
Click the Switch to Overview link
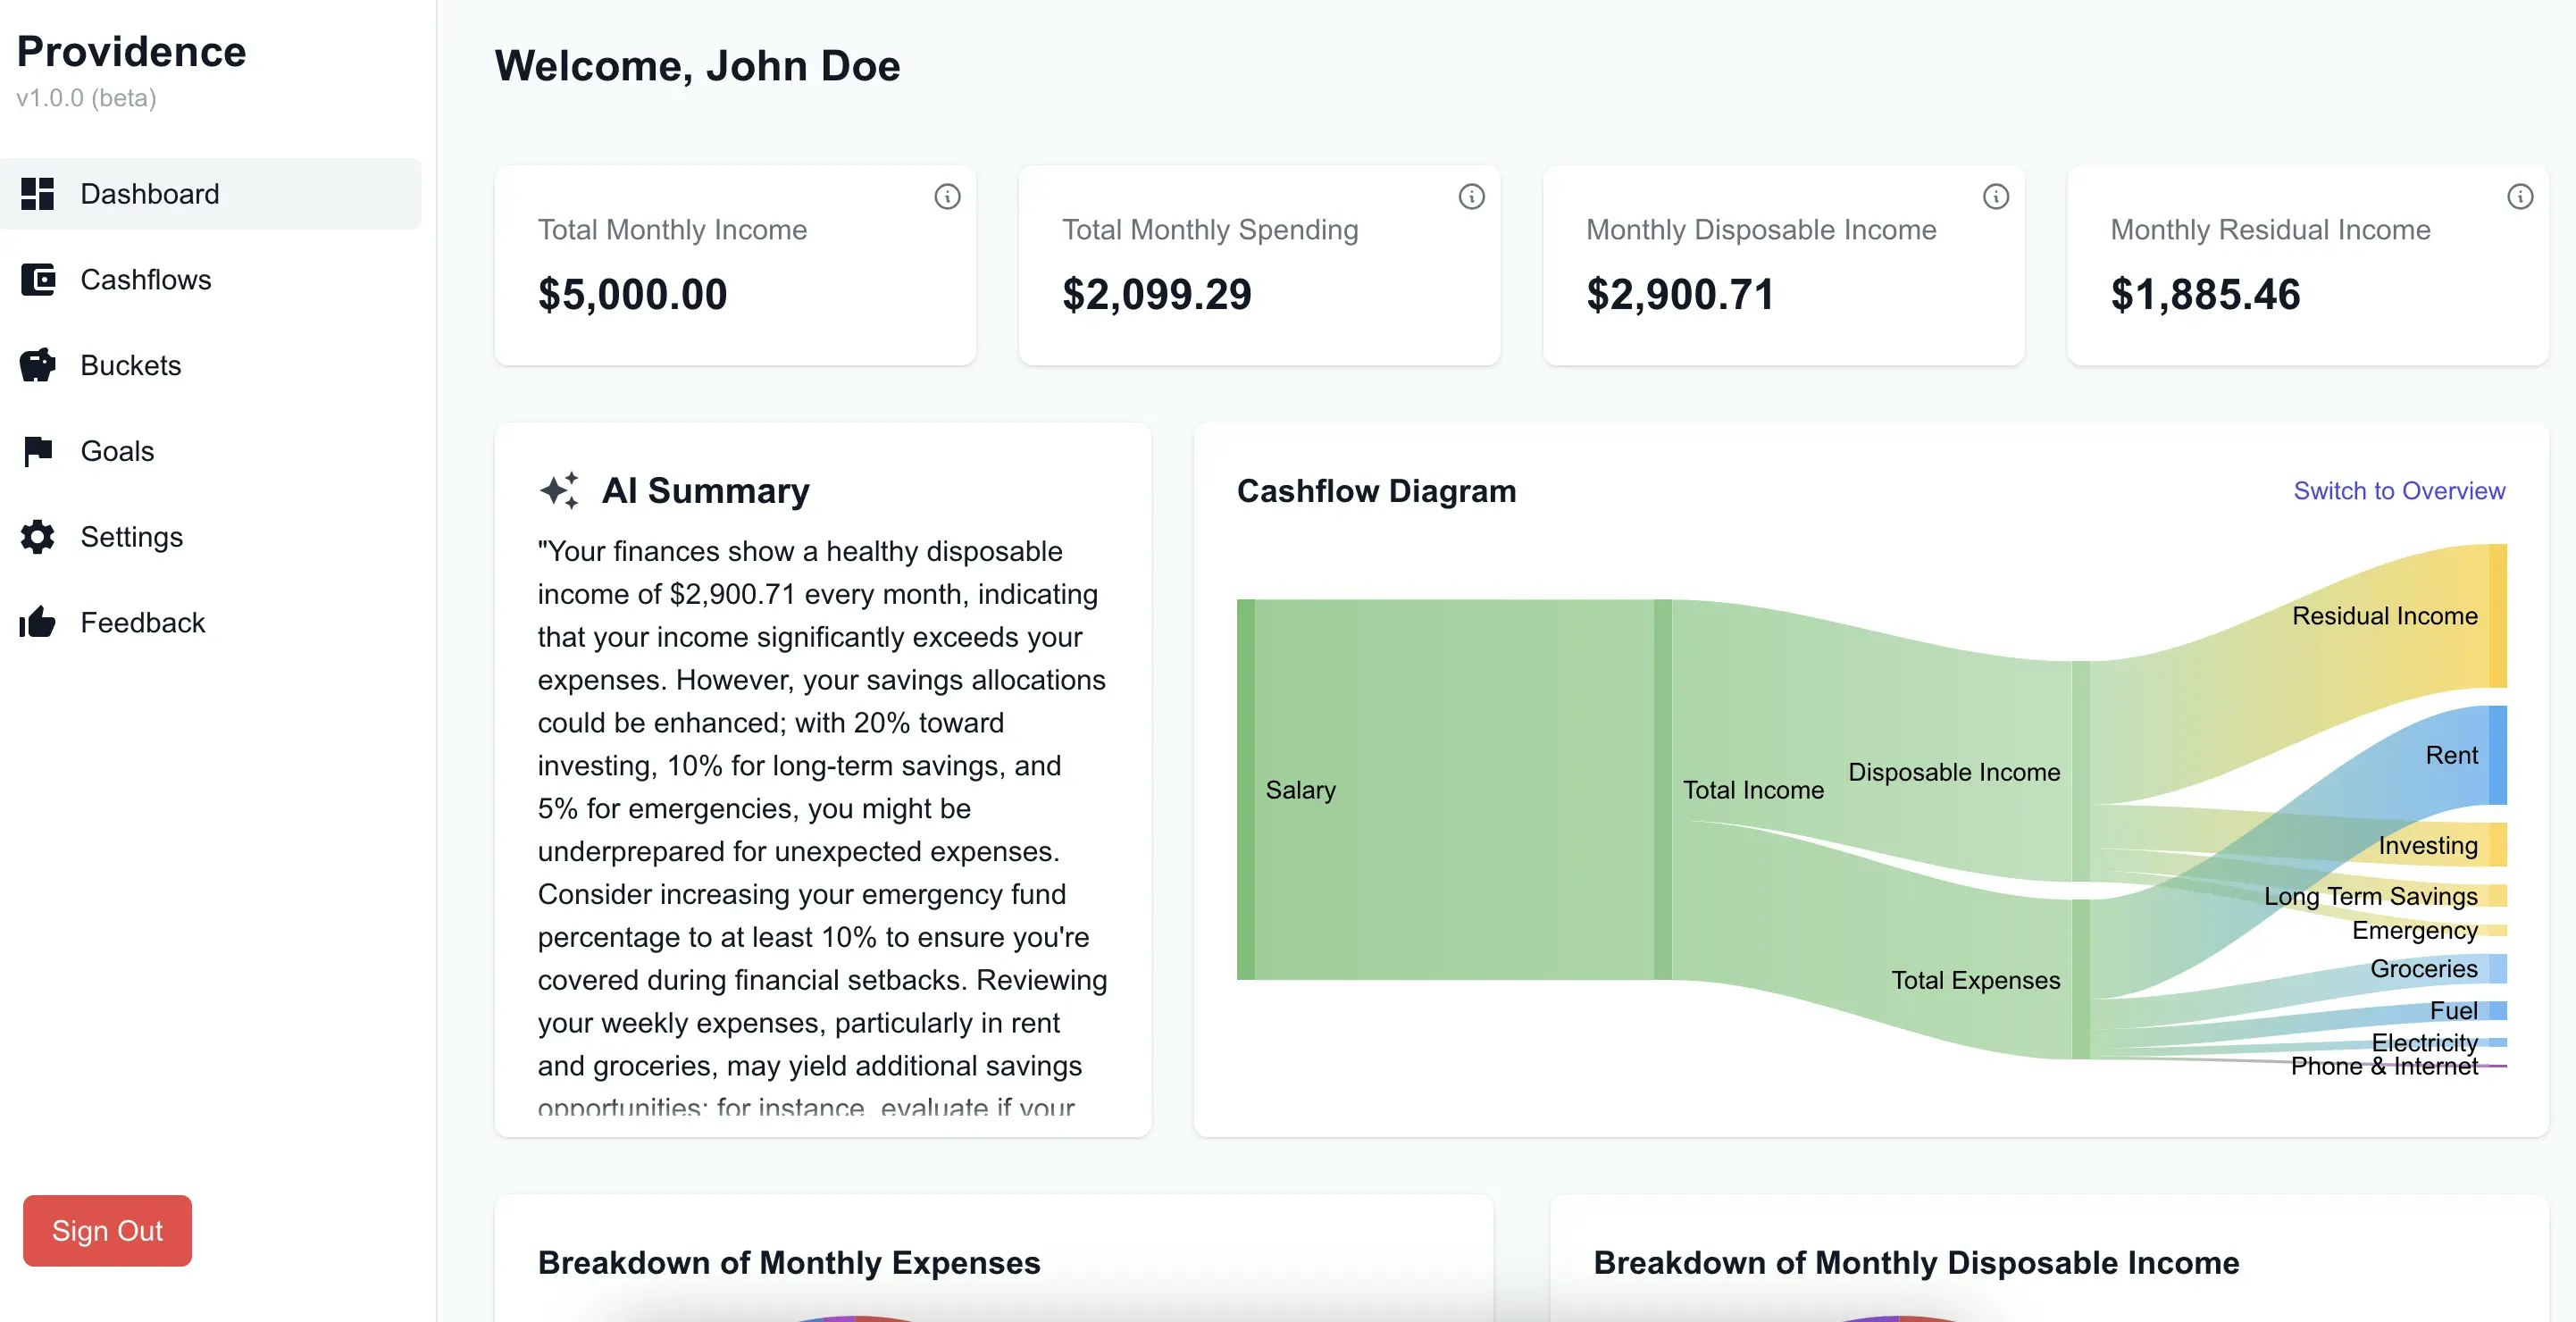click(2398, 491)
